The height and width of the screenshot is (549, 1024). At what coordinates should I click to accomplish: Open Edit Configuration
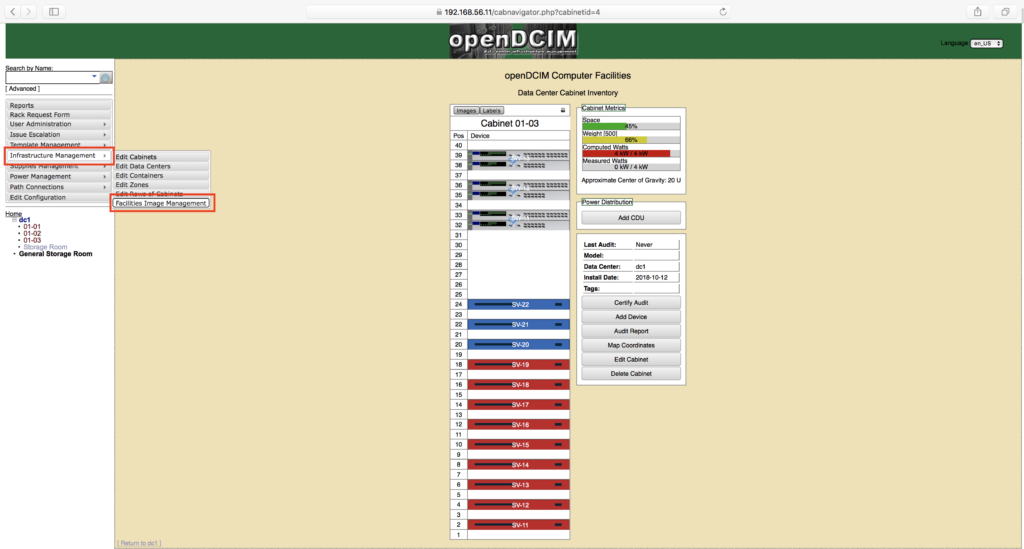(x=58, y=197)
